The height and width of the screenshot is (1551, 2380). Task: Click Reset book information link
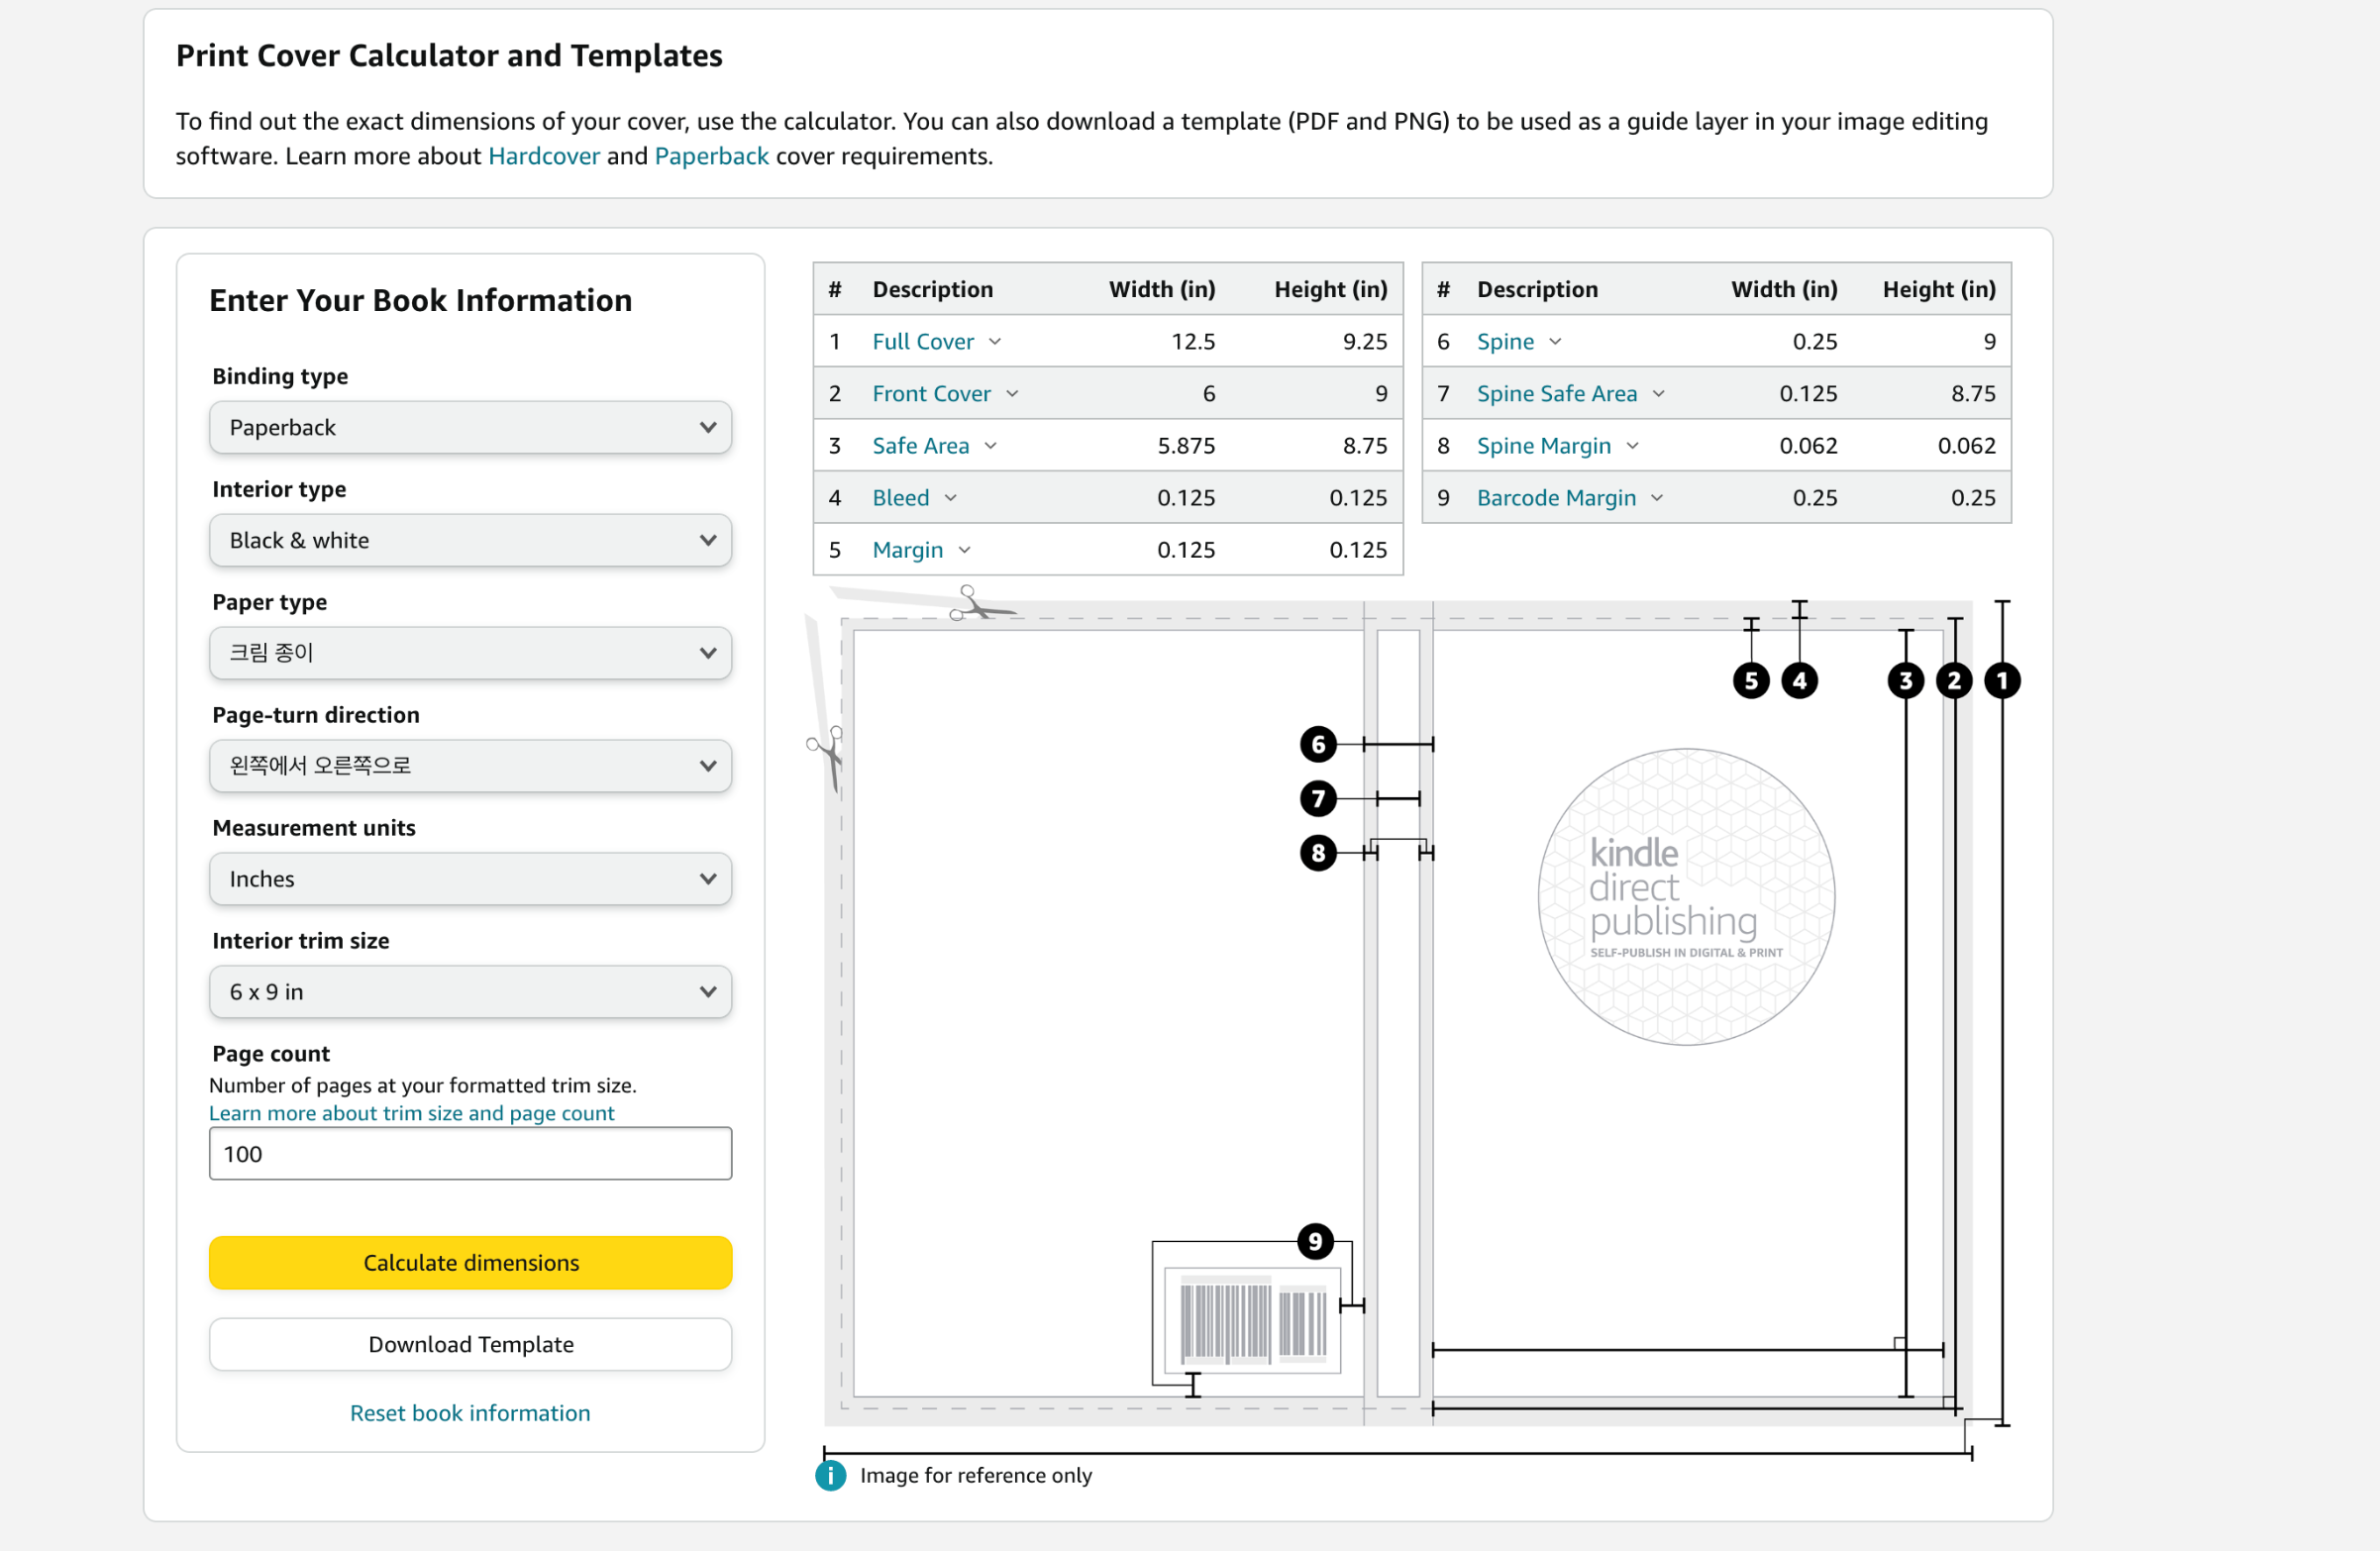coord(470,1413)
